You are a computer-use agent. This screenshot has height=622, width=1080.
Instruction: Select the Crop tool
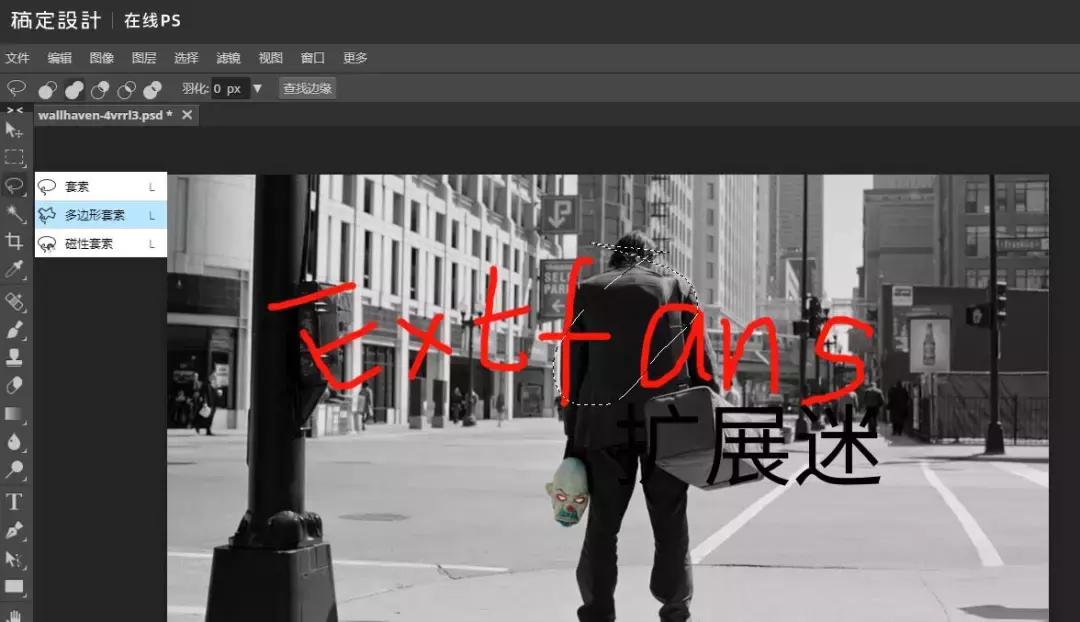(x=14, y=242)
